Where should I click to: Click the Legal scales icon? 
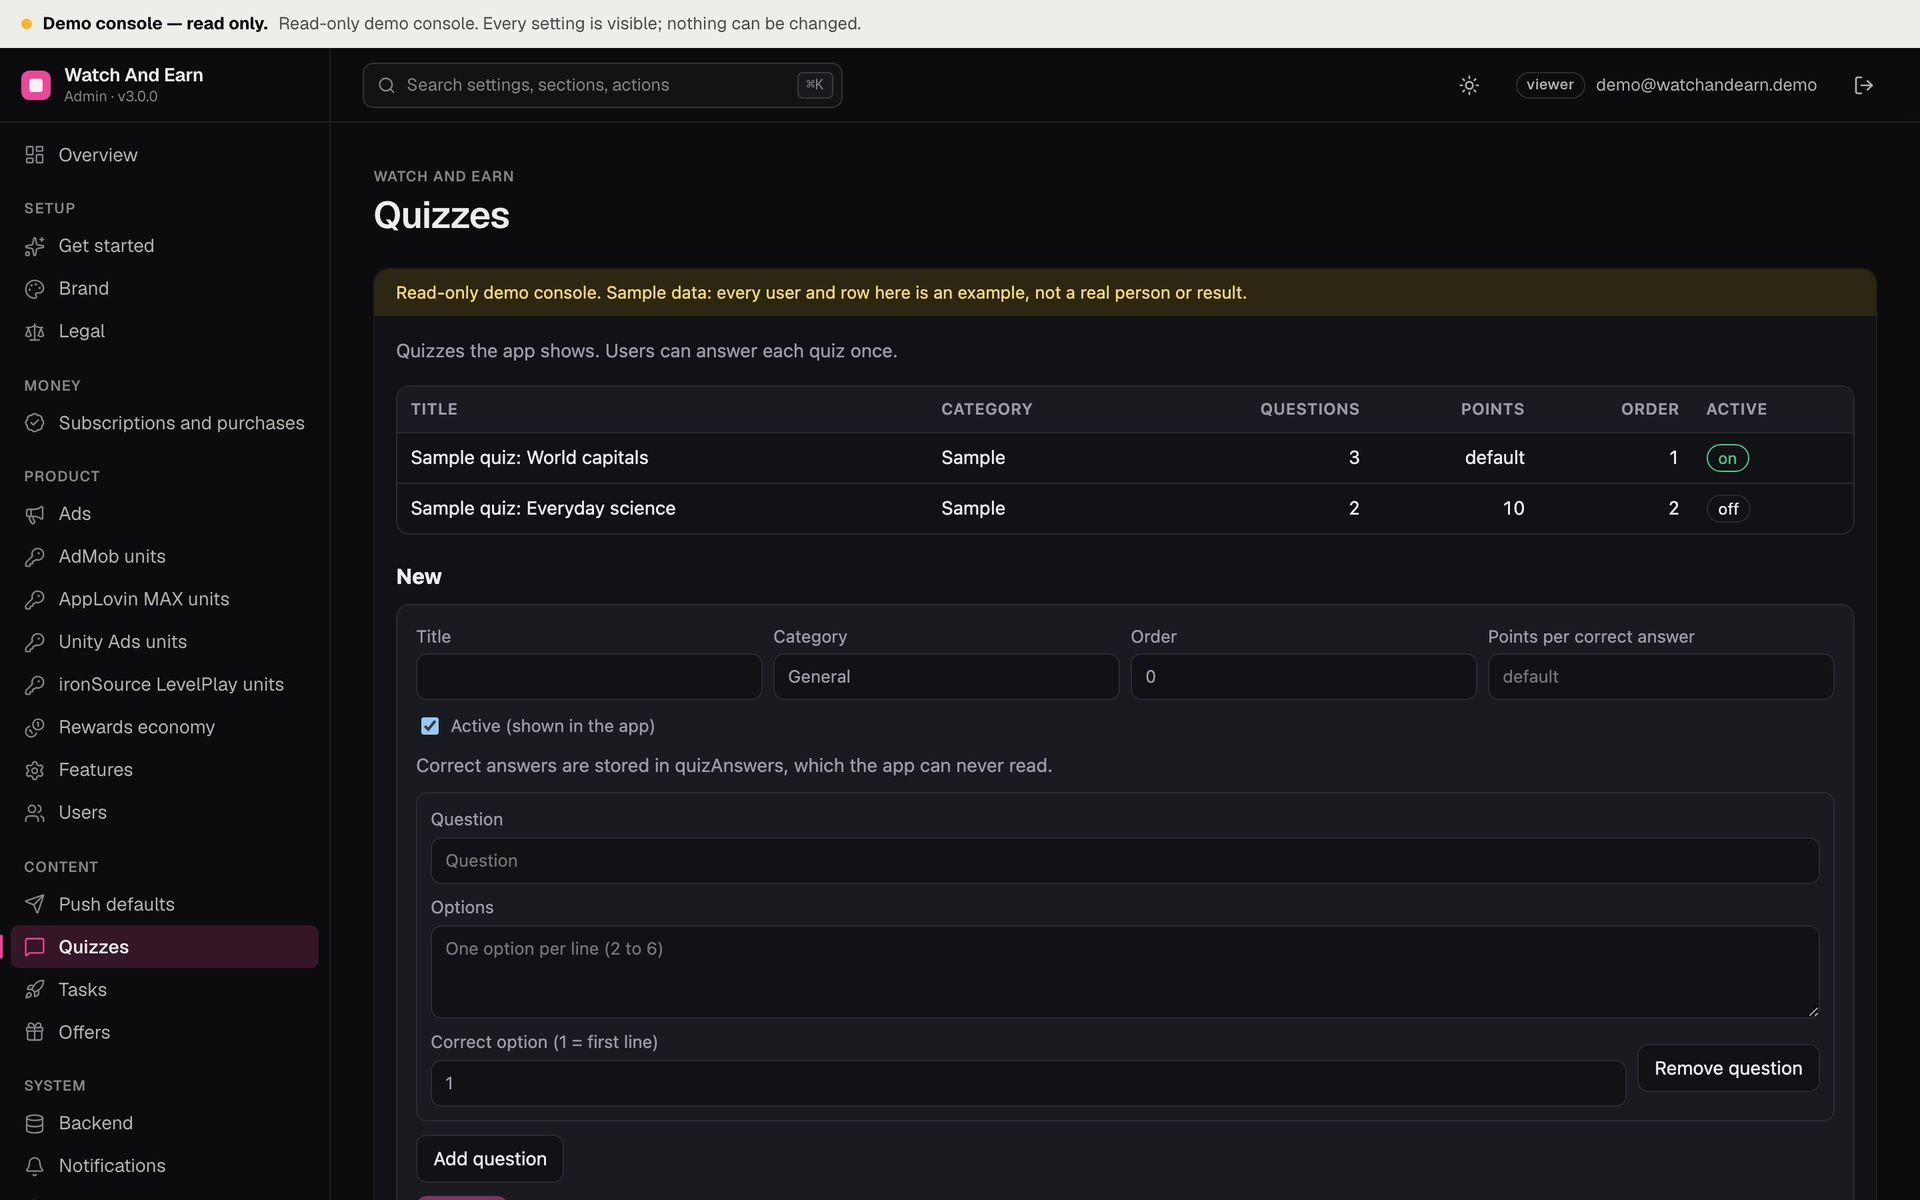tap(35, 331)
